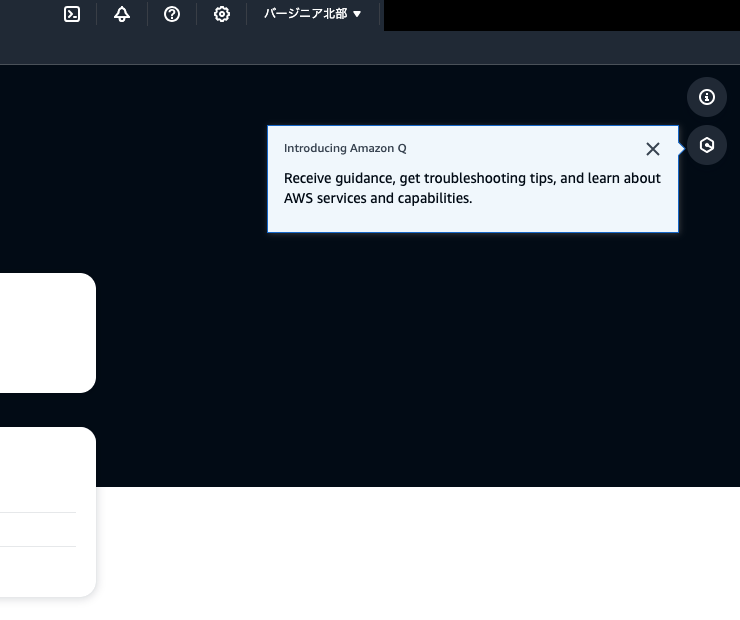This screenshot has width=740, height=620.
Task: Open the Amazon Q hexagon icon
Action: tap(707, 145)
